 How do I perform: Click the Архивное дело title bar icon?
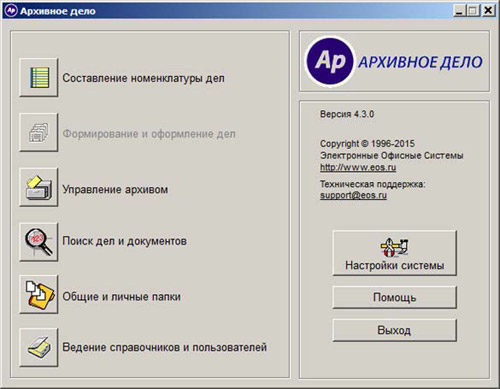pyautogui.click(x=11, y=11)
